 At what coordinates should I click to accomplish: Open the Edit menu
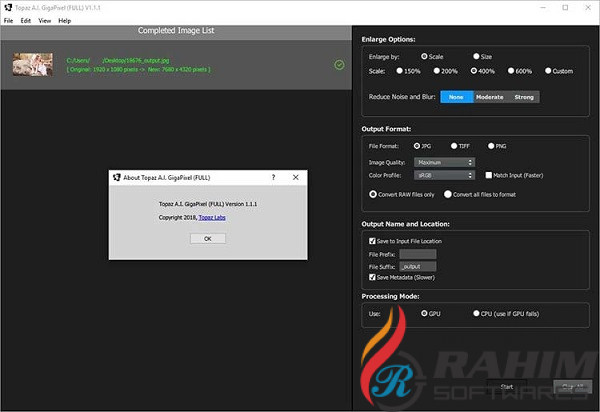(x=26, y=21)
